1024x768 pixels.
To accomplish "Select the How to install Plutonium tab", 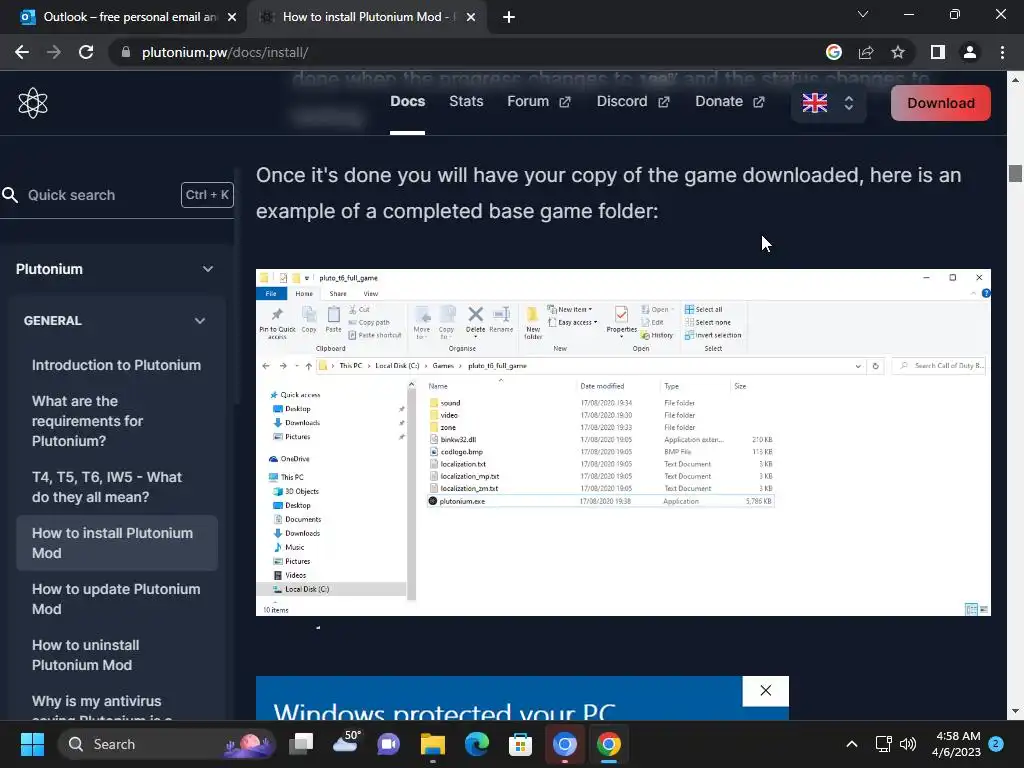I will (x=366, y=17).
